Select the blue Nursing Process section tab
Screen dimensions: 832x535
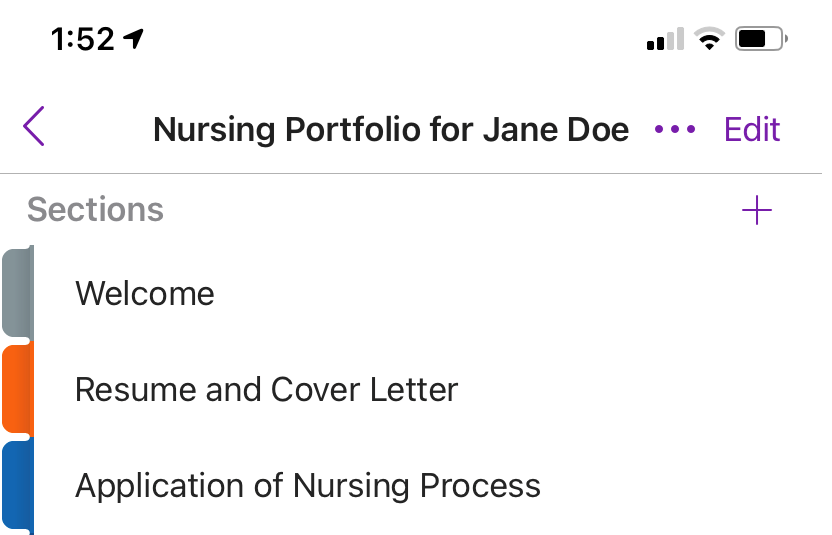[x=18, y=485]
